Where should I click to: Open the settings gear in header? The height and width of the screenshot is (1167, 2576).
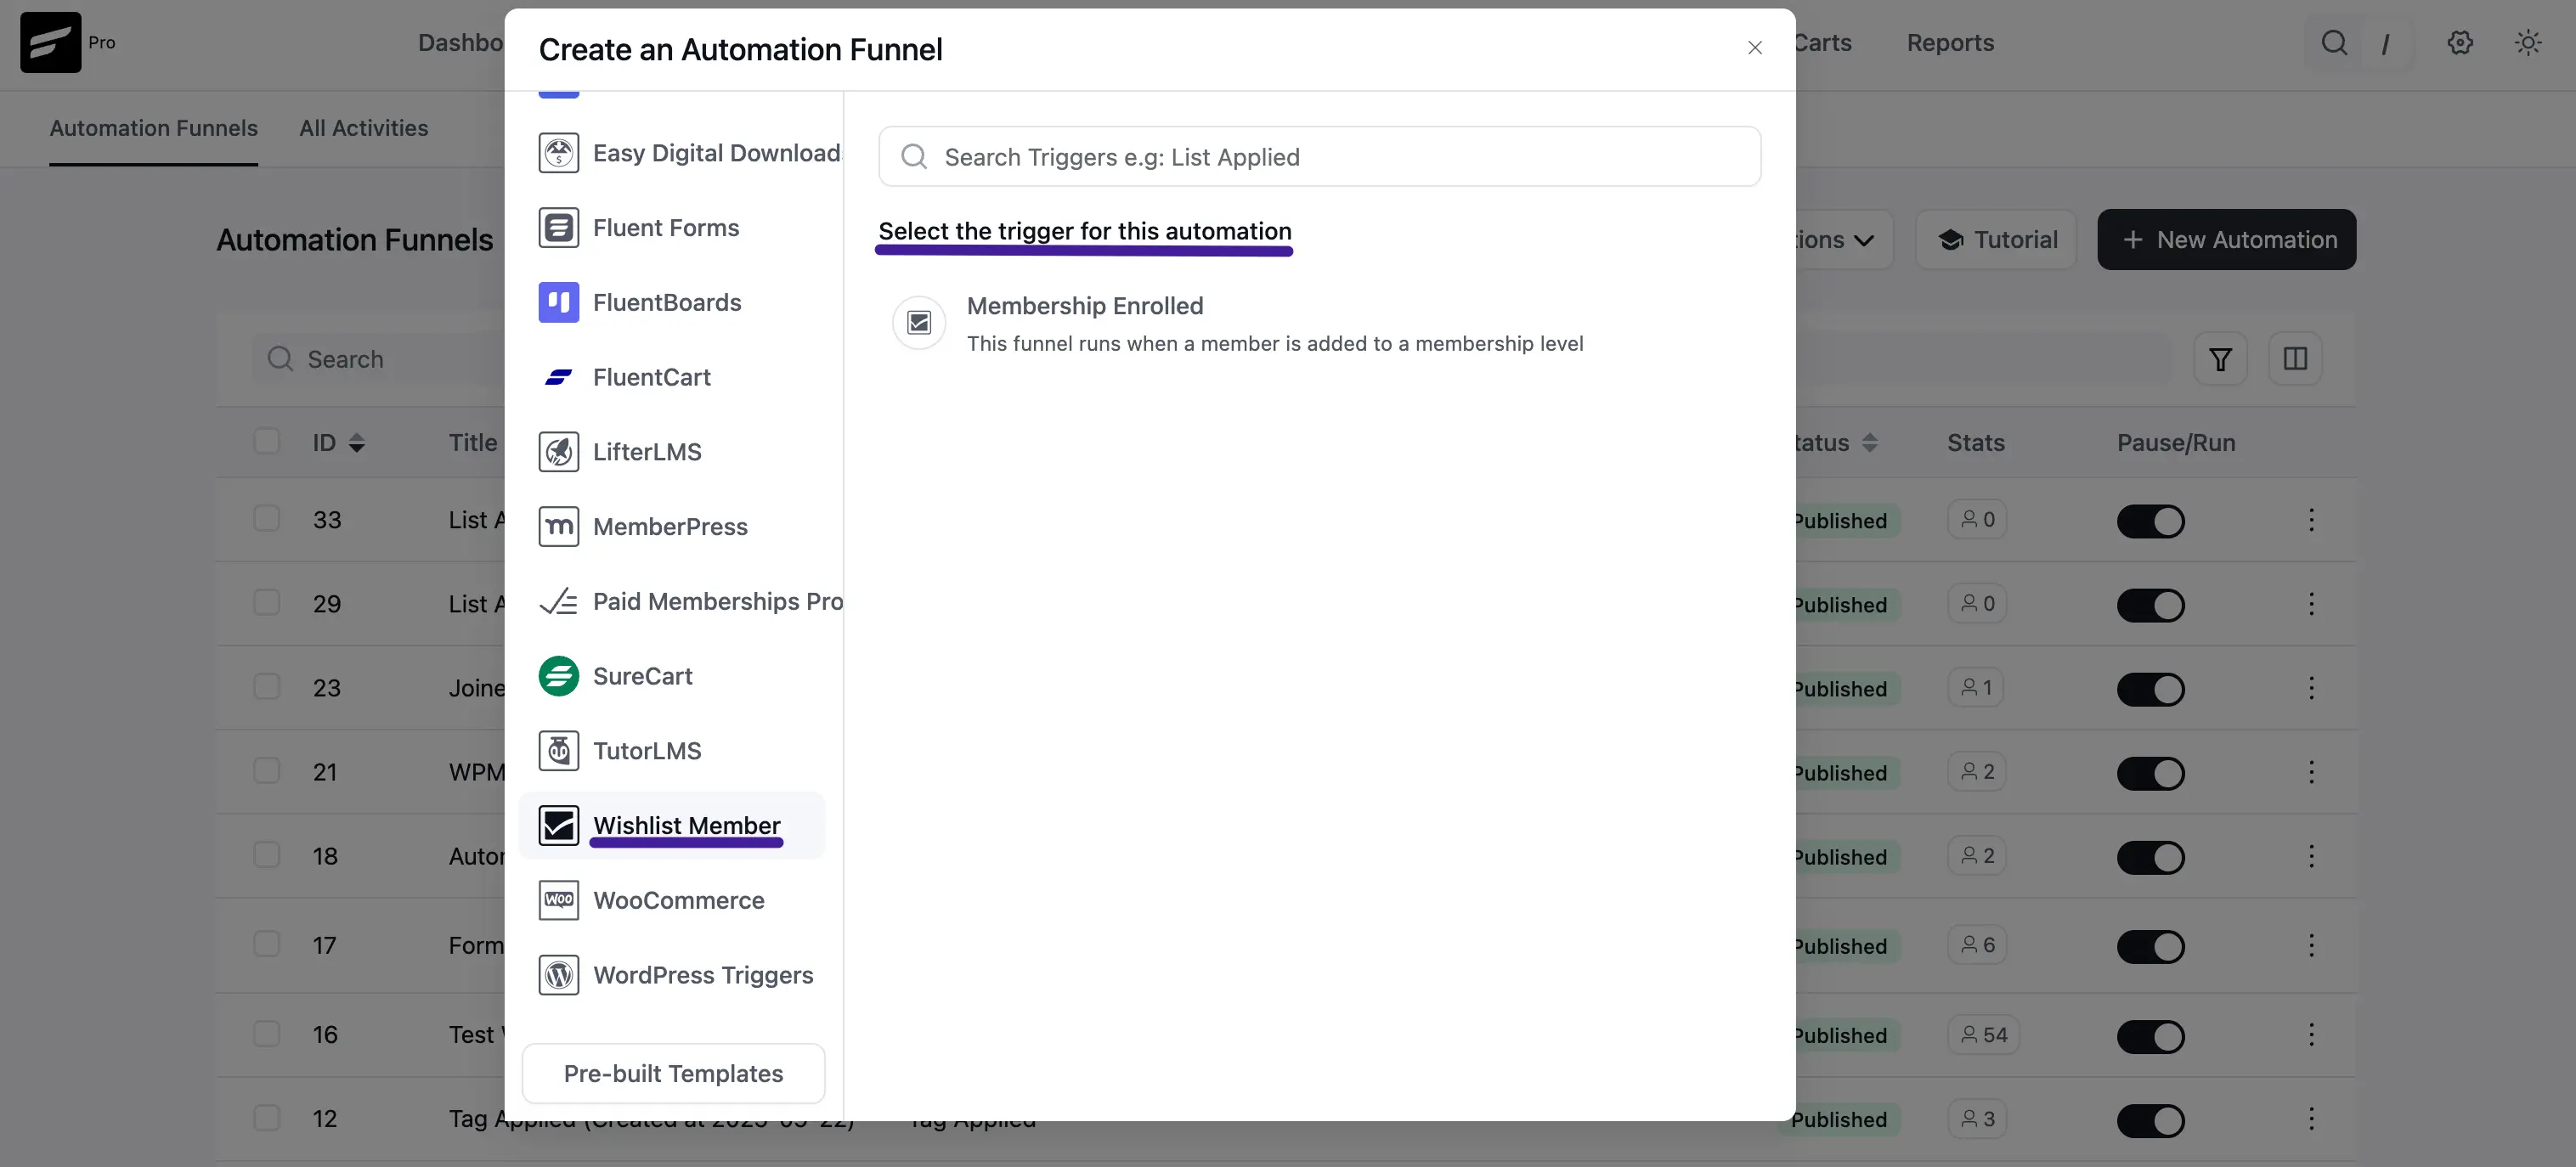pos(2460,43)
